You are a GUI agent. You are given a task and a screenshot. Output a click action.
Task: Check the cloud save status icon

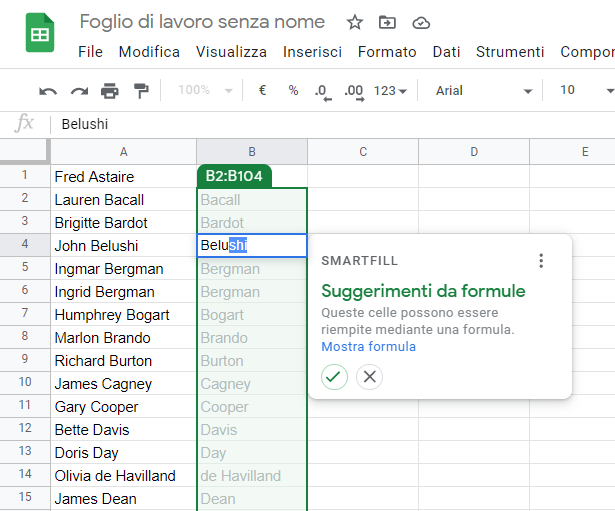421,22
